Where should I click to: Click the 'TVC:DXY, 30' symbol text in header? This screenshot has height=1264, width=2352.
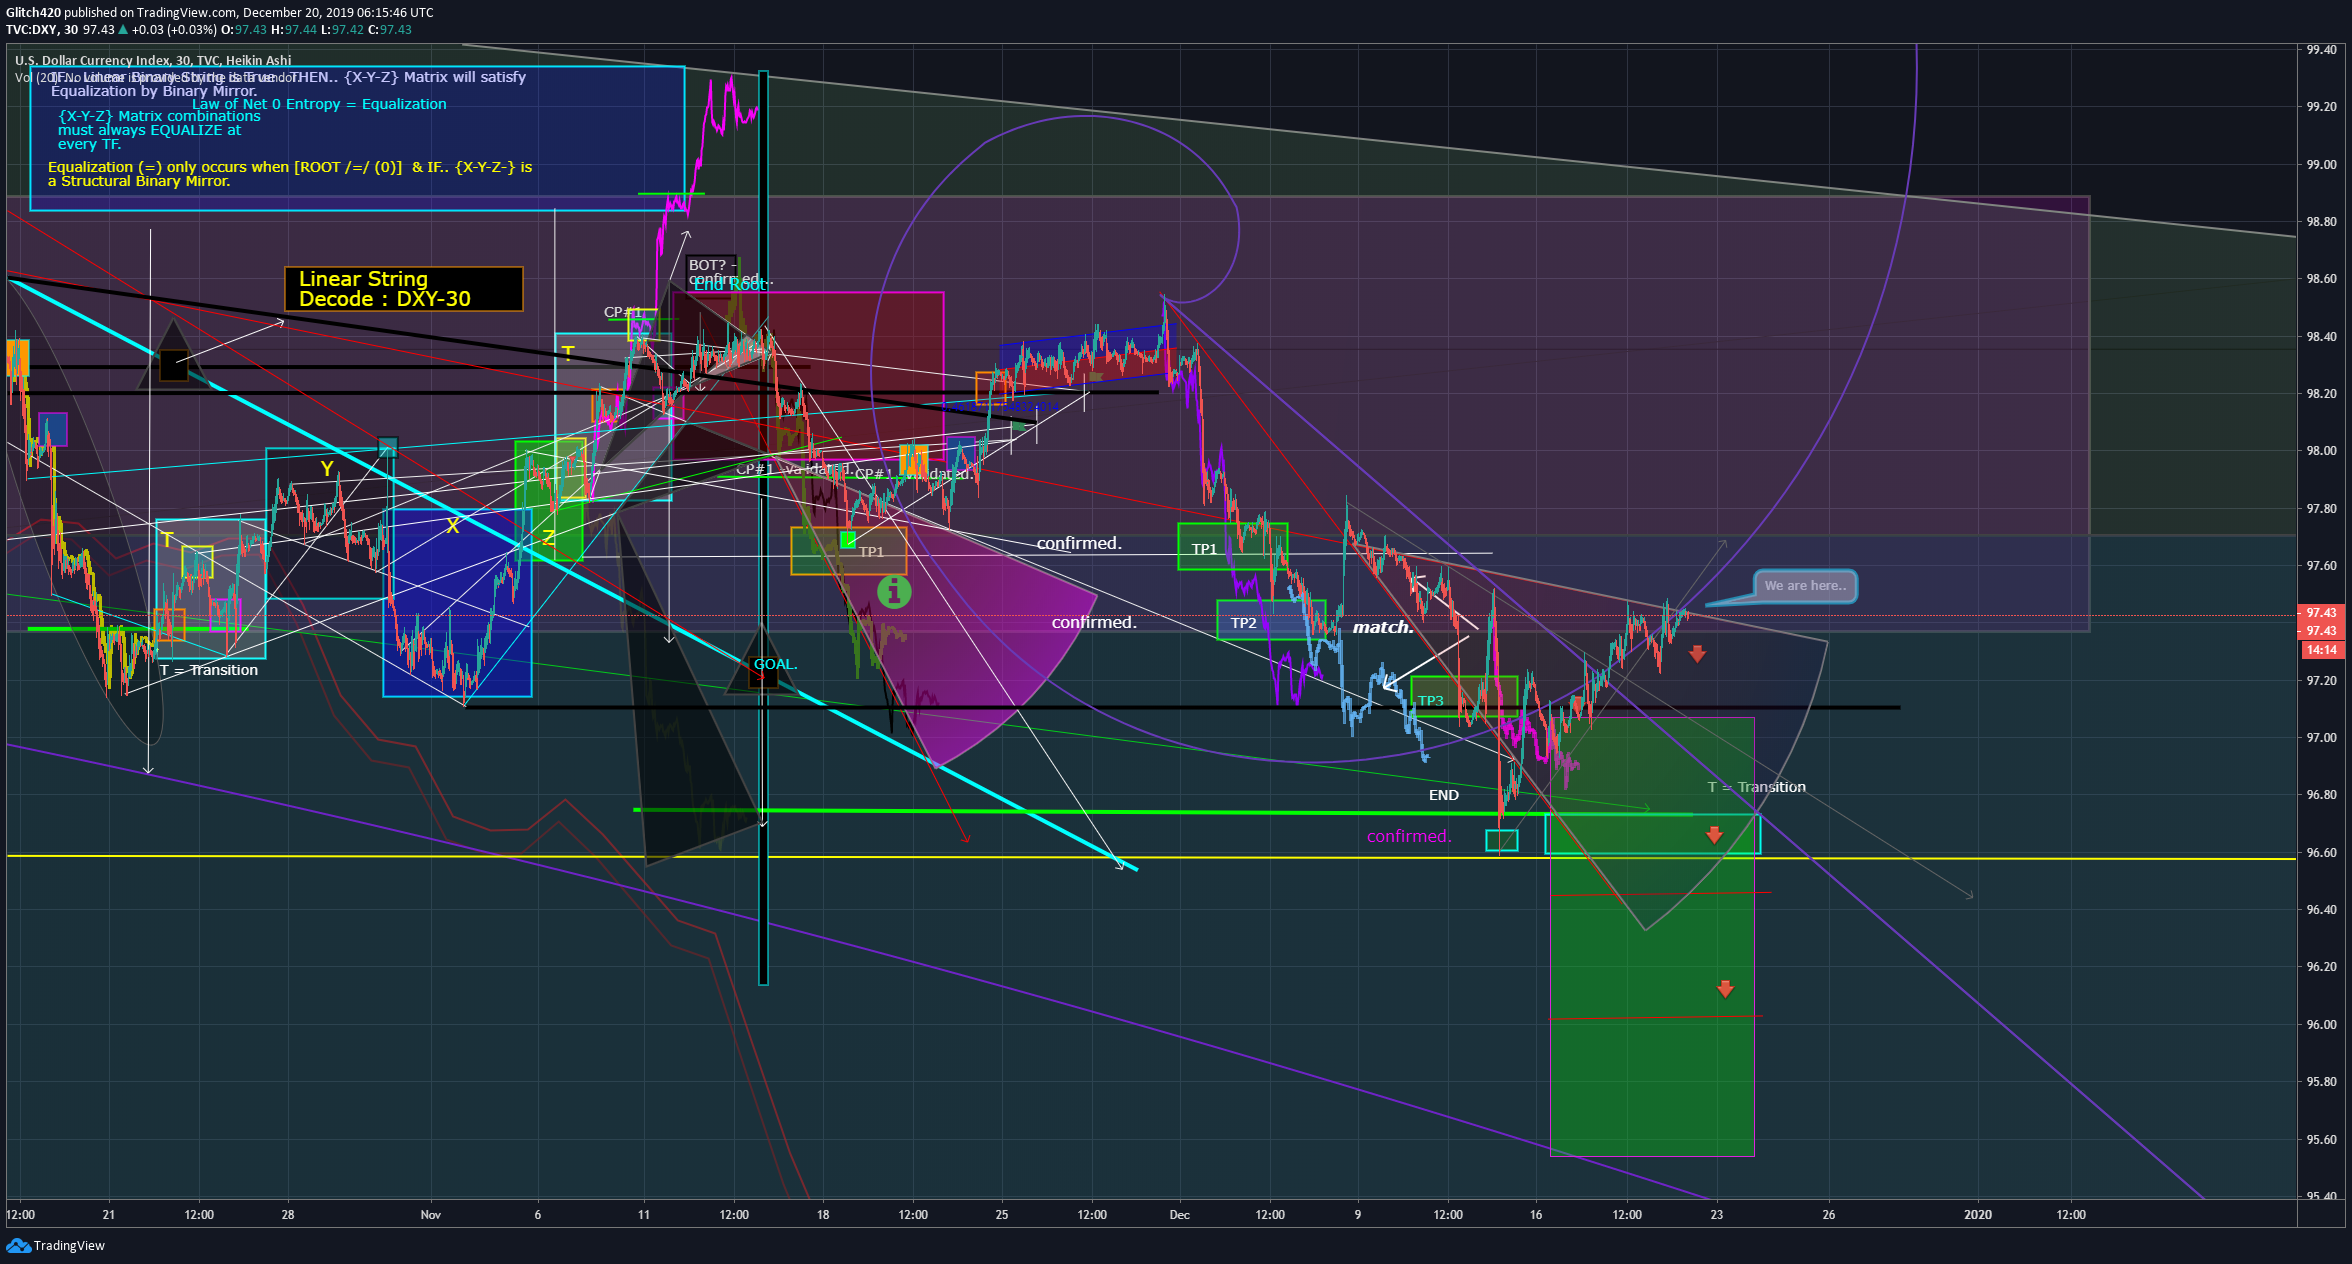pyautogui.click(x=42, y=29)
